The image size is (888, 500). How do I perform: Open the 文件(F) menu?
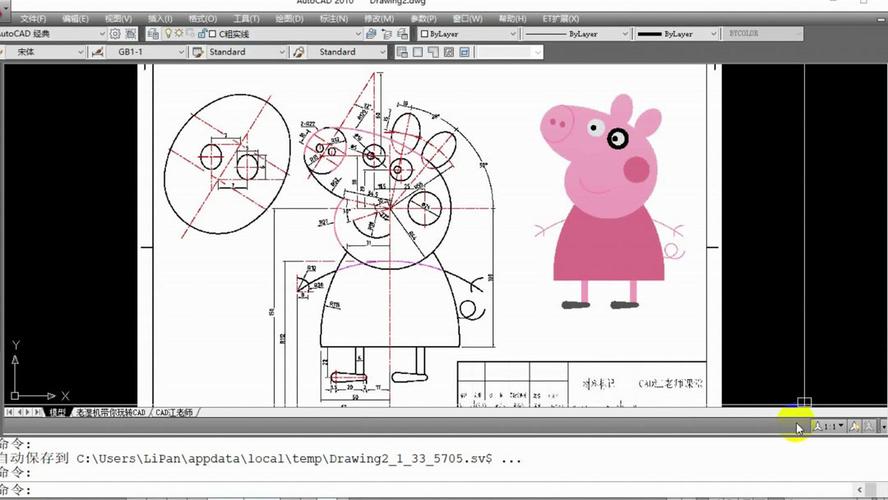coord(33,19)
